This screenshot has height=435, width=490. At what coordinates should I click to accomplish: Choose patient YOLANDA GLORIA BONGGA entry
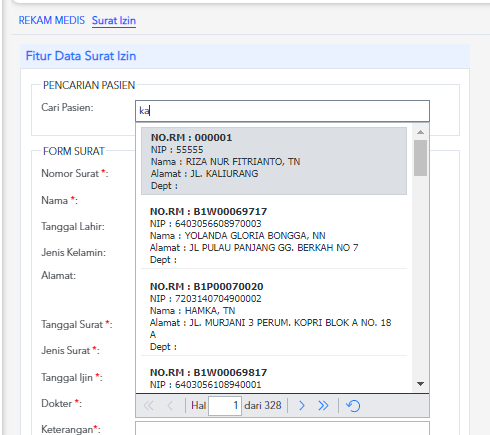(274, 235)
